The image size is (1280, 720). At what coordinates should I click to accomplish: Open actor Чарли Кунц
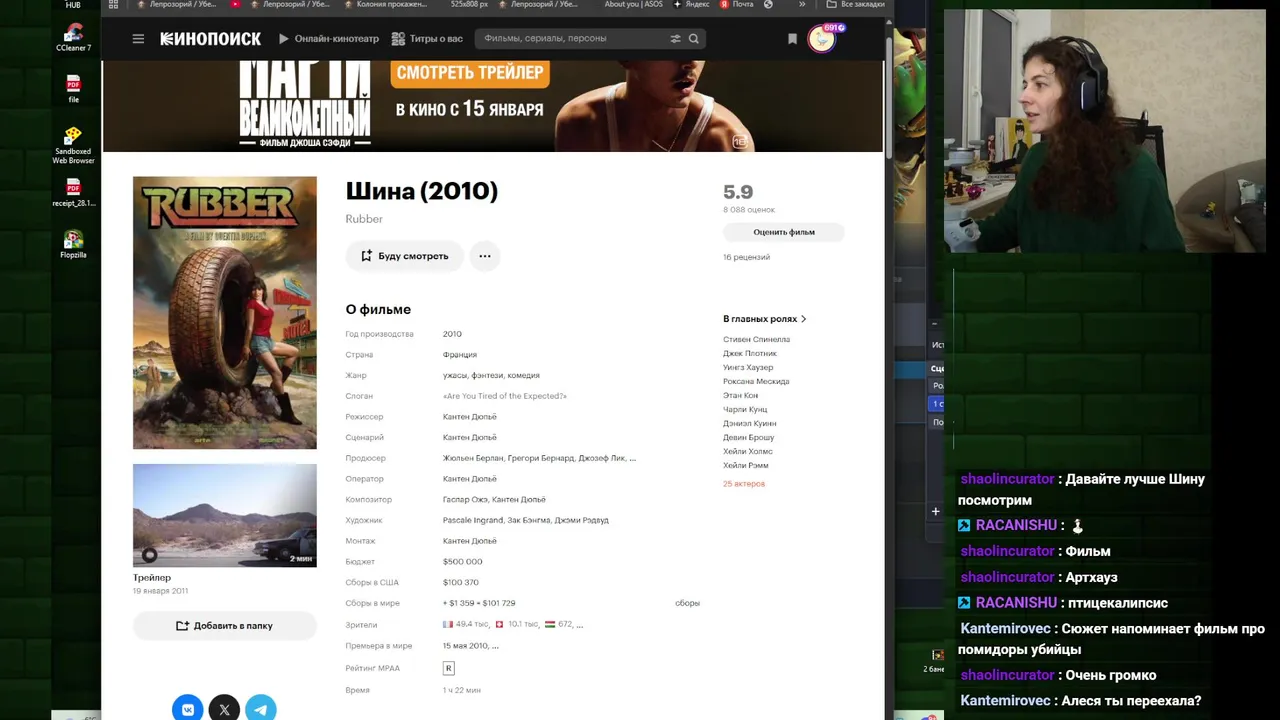[x=745, y=410]
